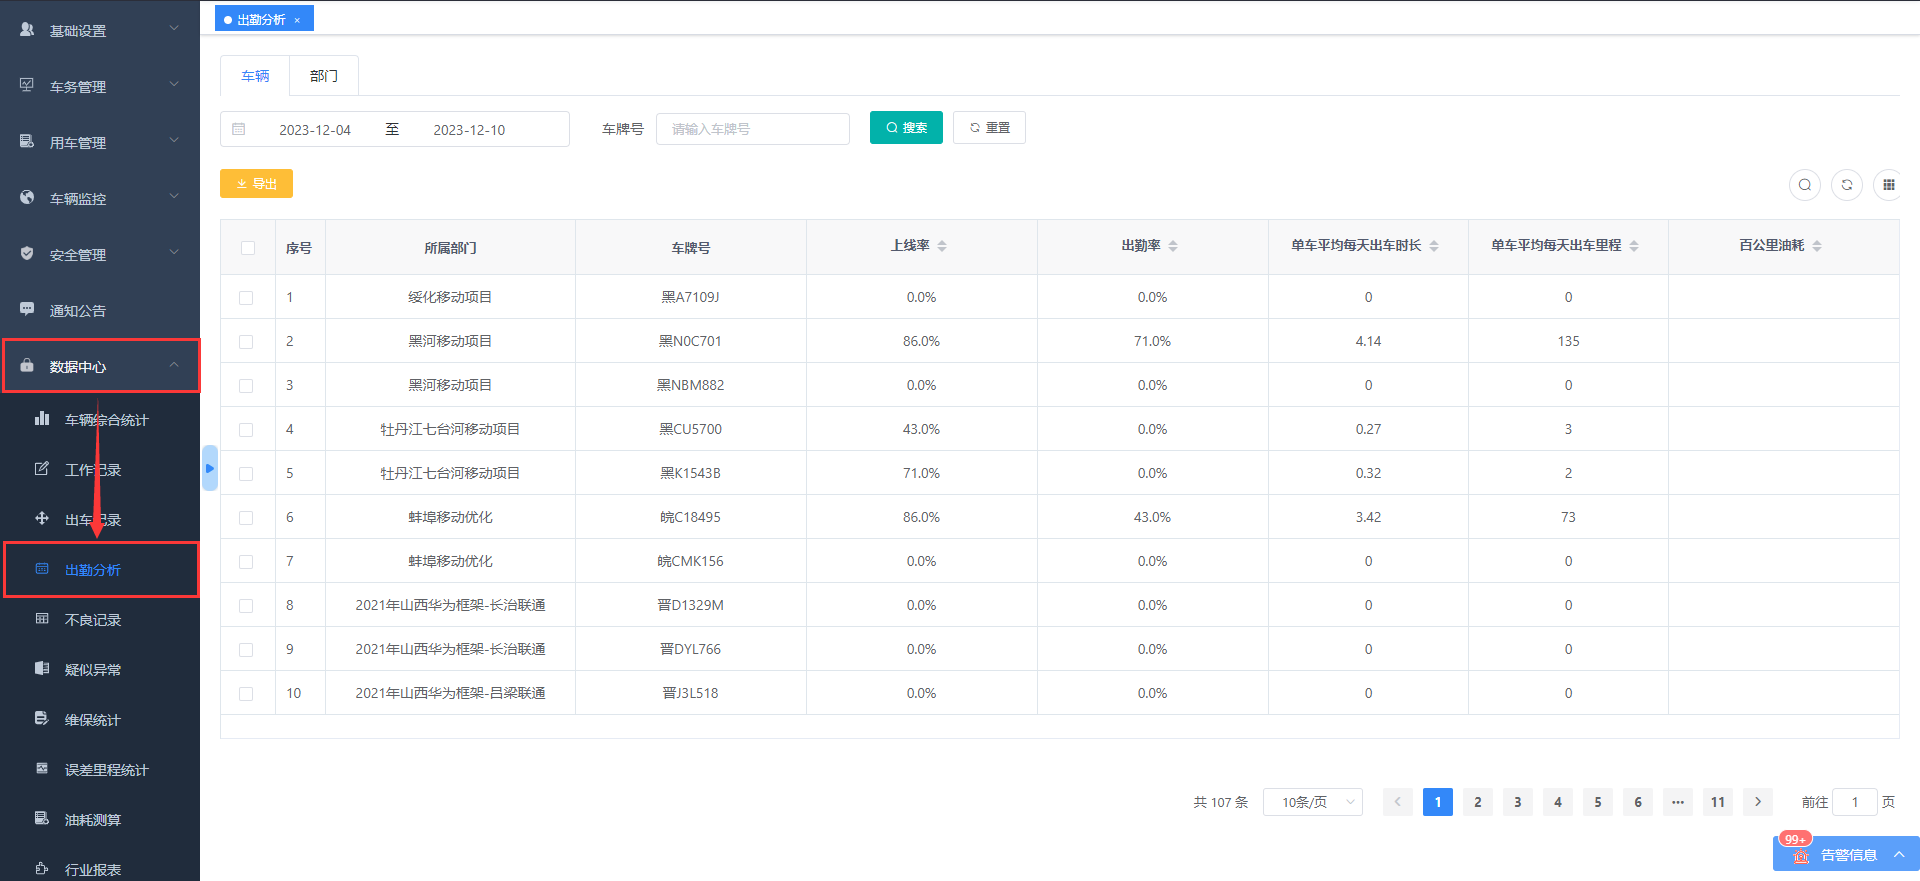
Task: Click the 出车记录 move icon
Action: 42,519
